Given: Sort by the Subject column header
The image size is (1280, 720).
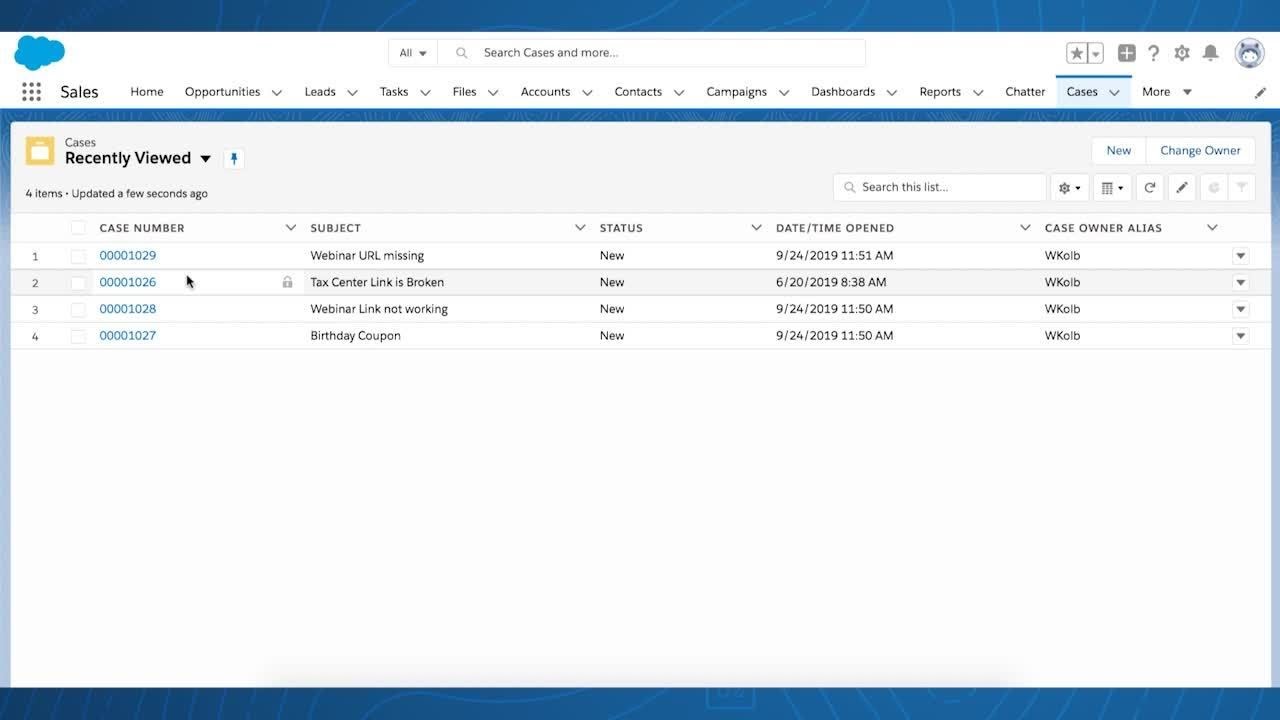Looking at the screenshot, I should tap(335, 228).
